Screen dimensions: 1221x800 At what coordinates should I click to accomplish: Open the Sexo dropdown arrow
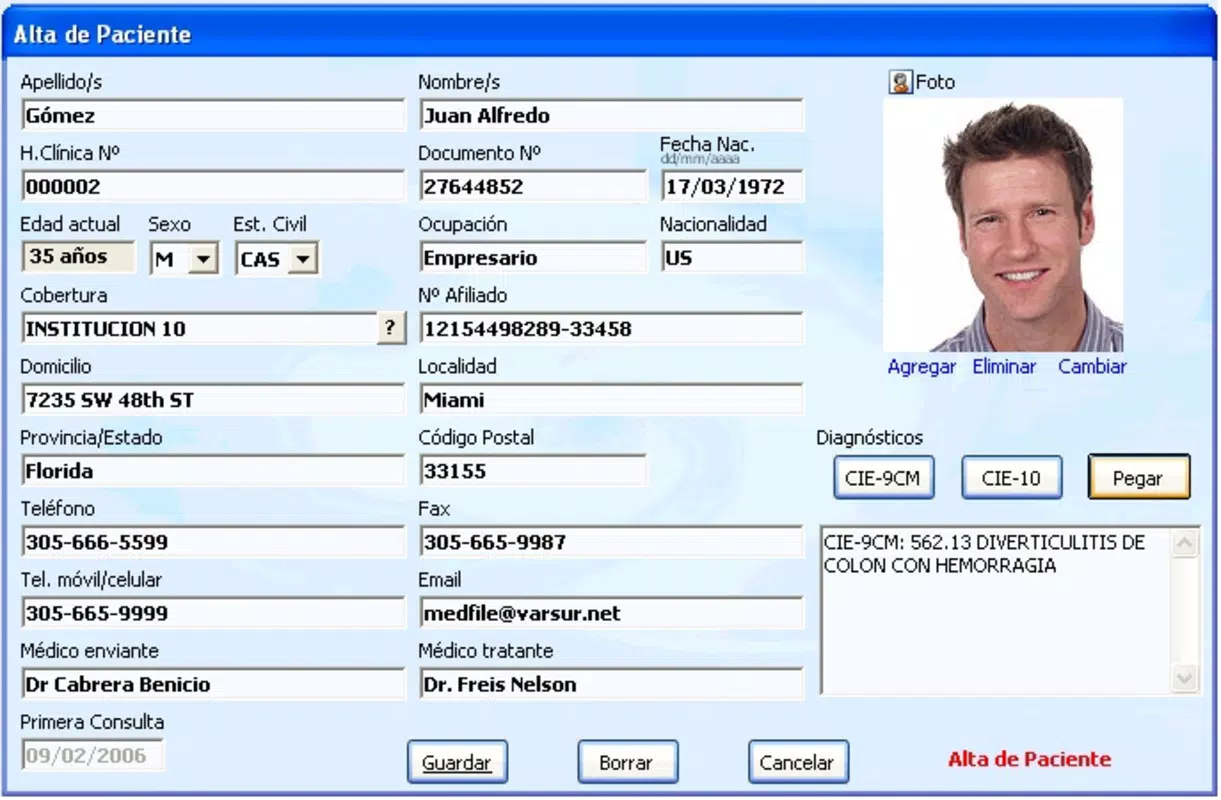(x=203, y=260)
